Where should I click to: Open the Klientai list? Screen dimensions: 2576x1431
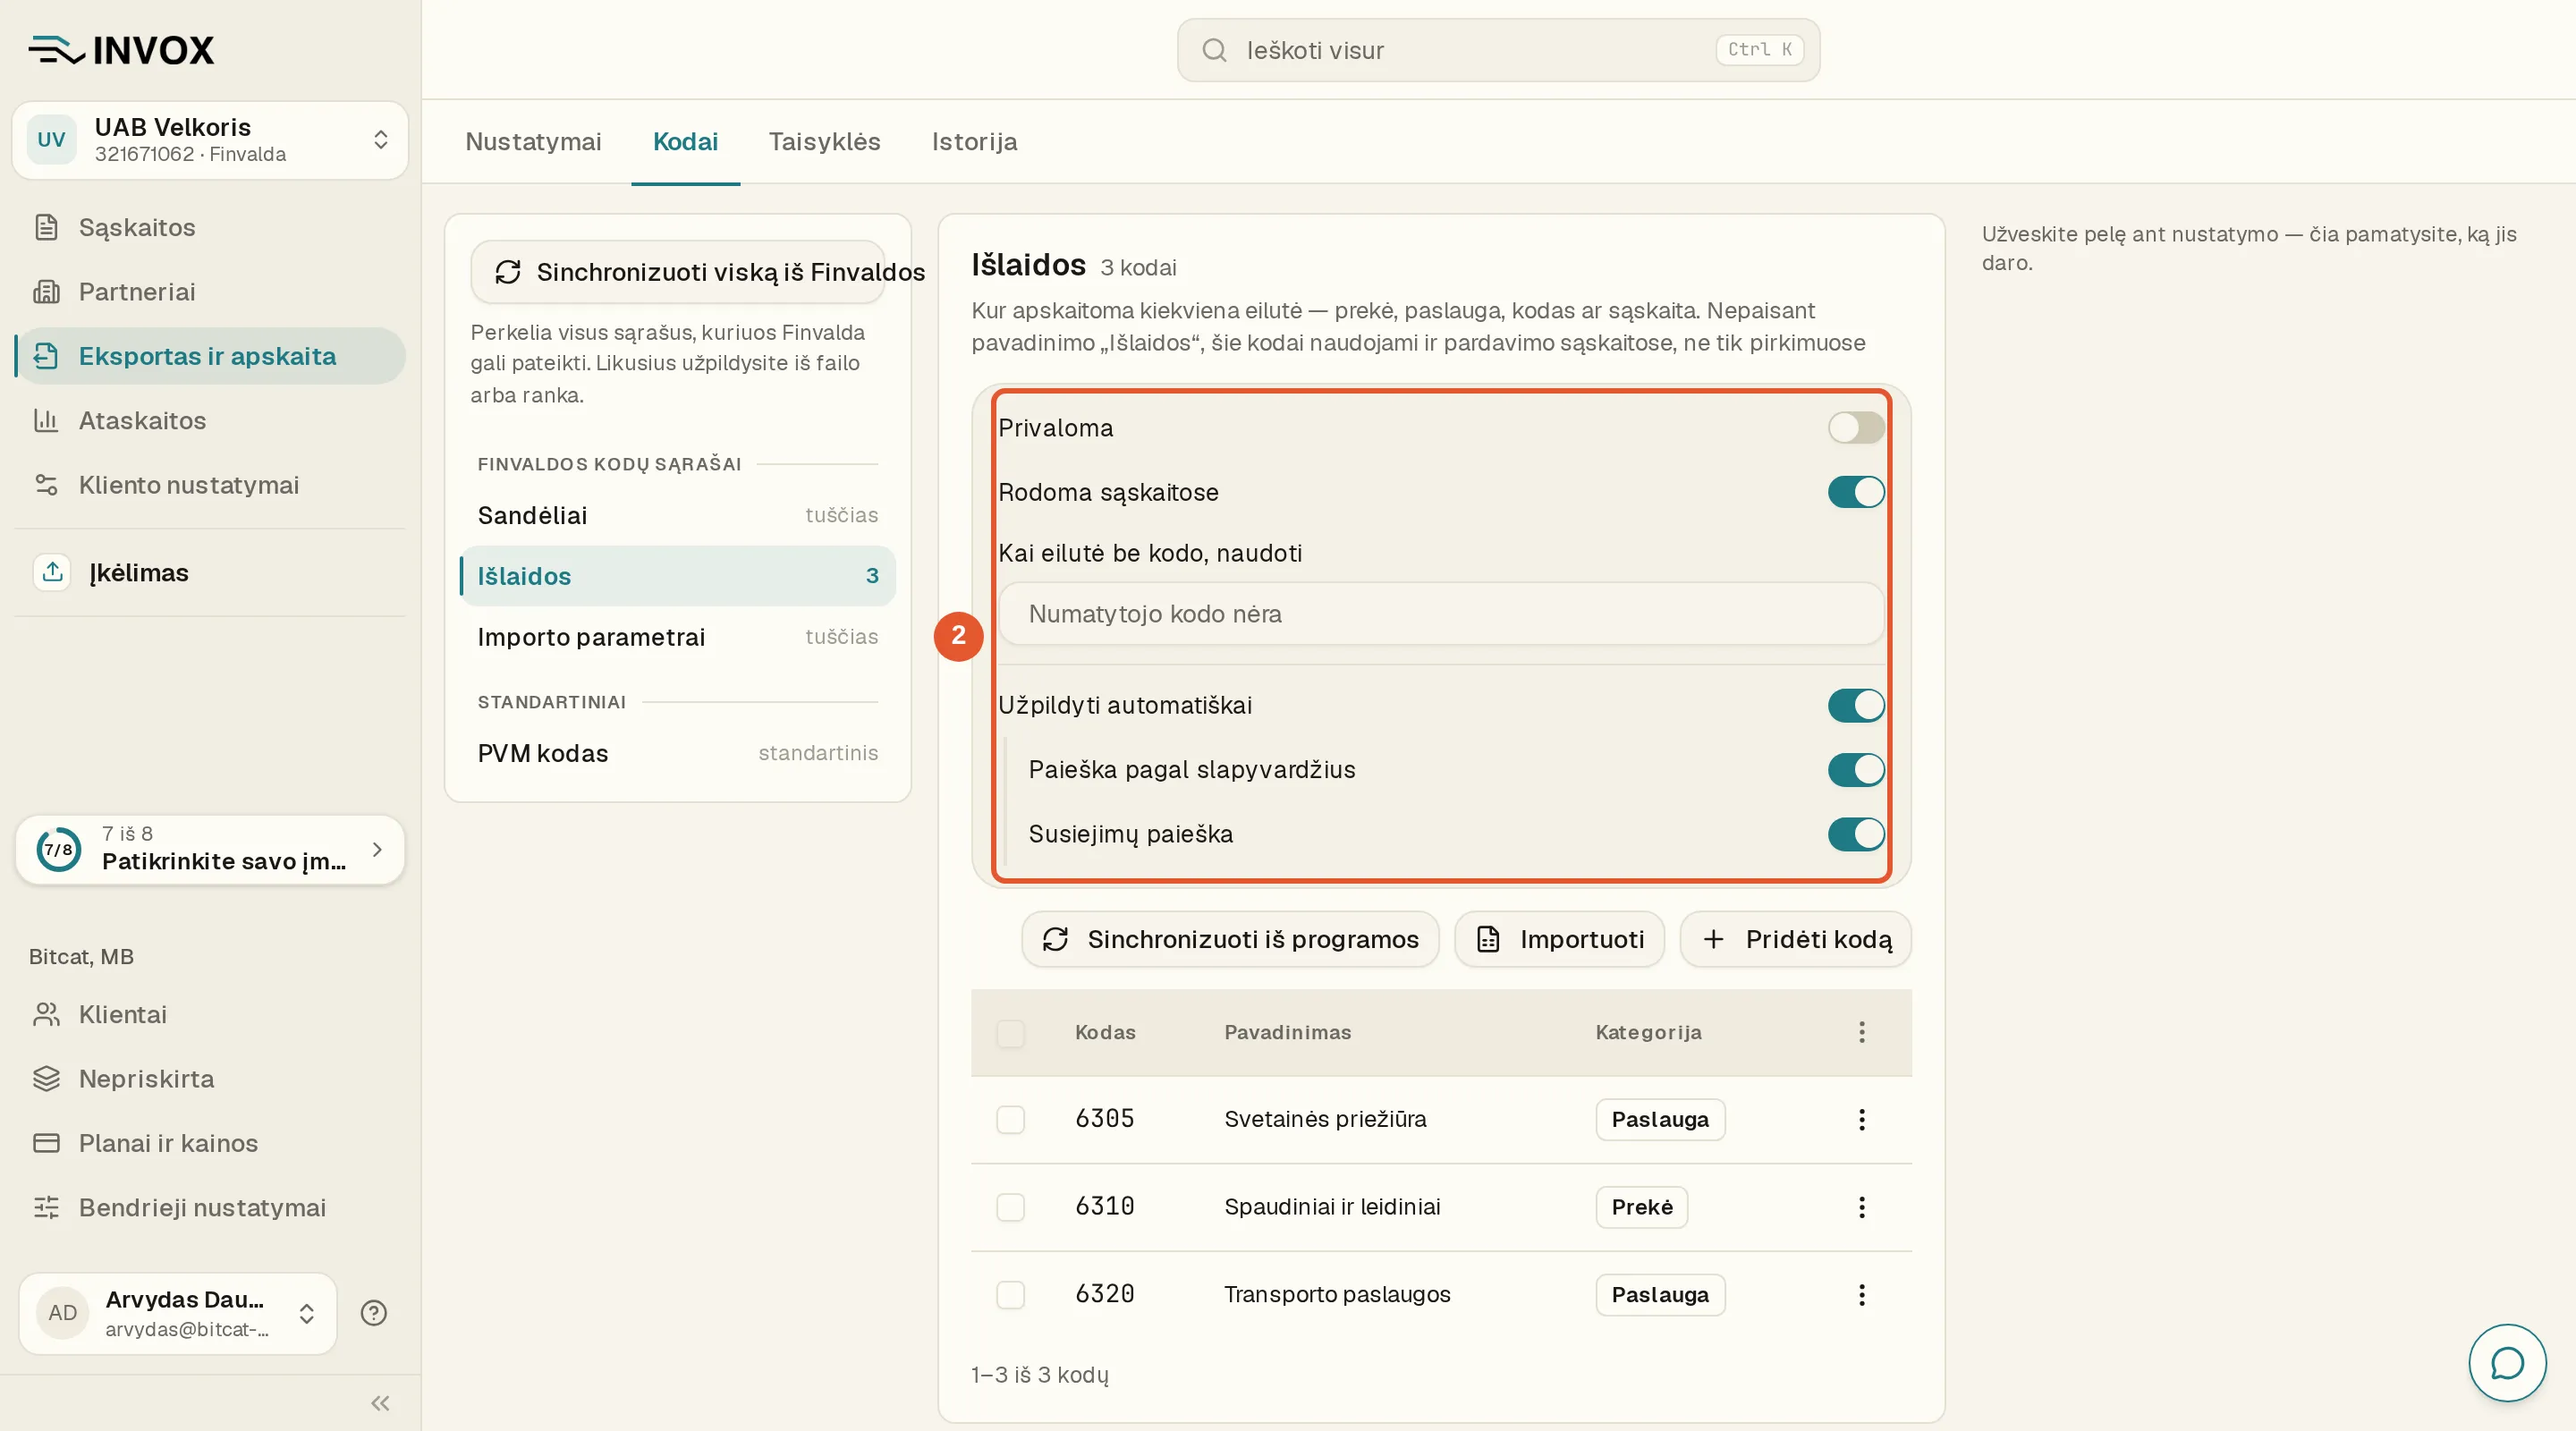210,1014
